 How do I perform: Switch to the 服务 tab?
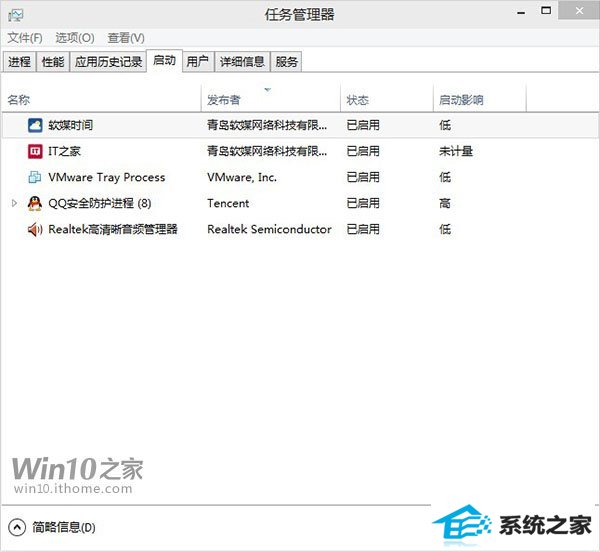[287, 62]
